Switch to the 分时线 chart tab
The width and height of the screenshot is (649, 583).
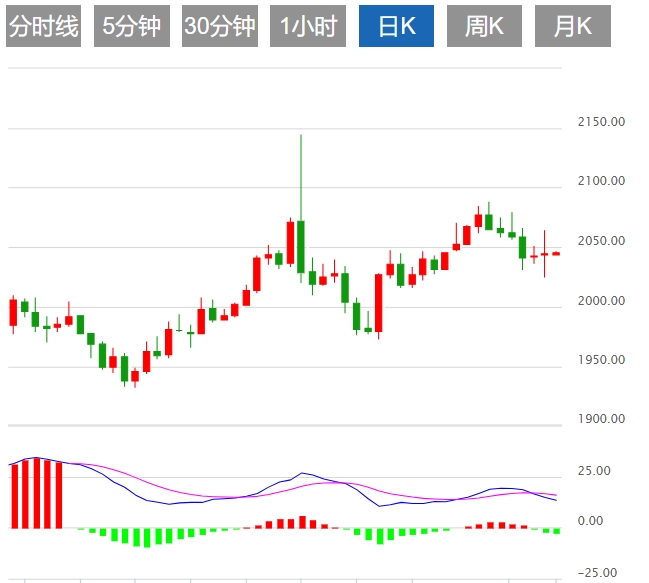[43, 26]
